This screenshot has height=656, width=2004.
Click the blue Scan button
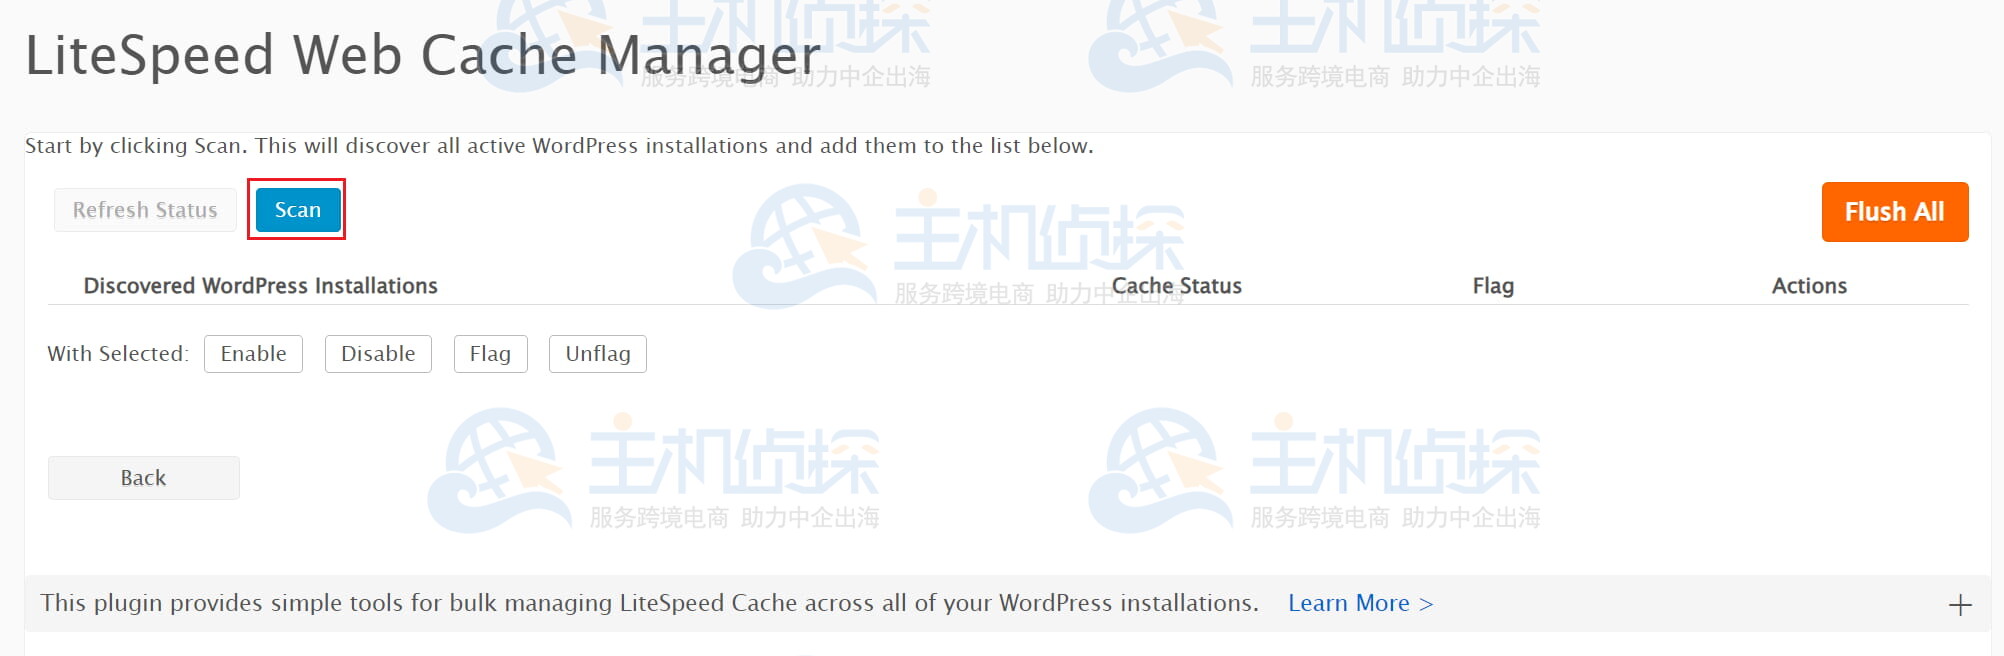coord(297,210)
